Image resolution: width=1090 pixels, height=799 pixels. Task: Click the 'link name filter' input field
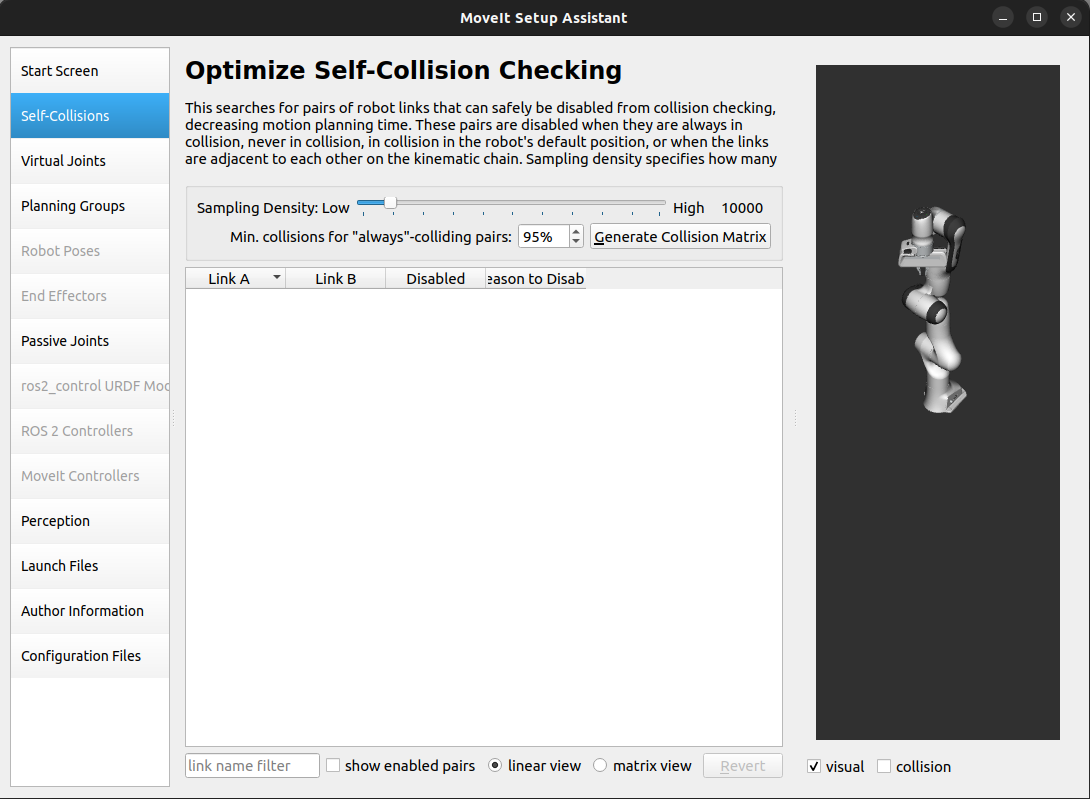[x=251, y=765]
